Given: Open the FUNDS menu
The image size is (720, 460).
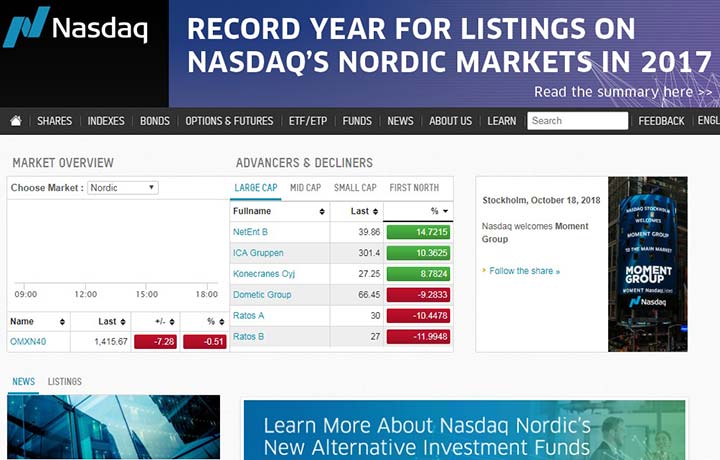Looking at the screenshot, I should (x=357, y=121).
